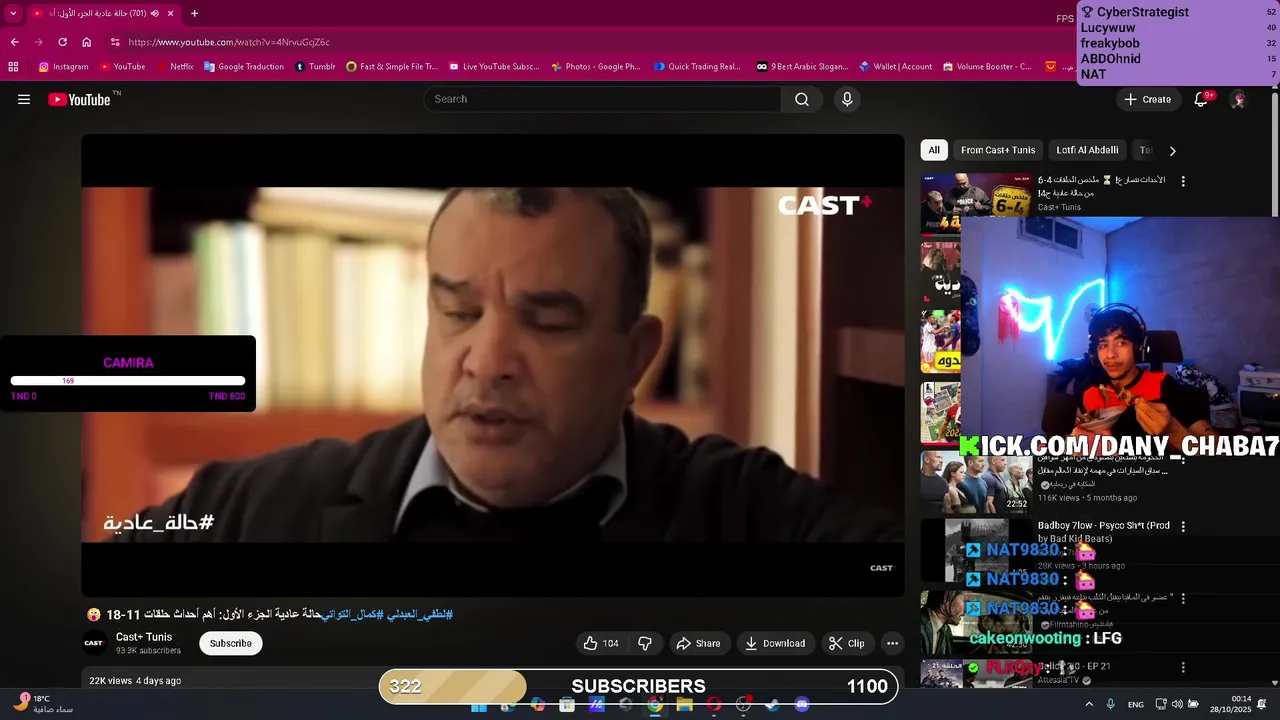Screen dimensions: 1280x720
Task: Open the apps grid in bookmarks bar
Action: 13,67
